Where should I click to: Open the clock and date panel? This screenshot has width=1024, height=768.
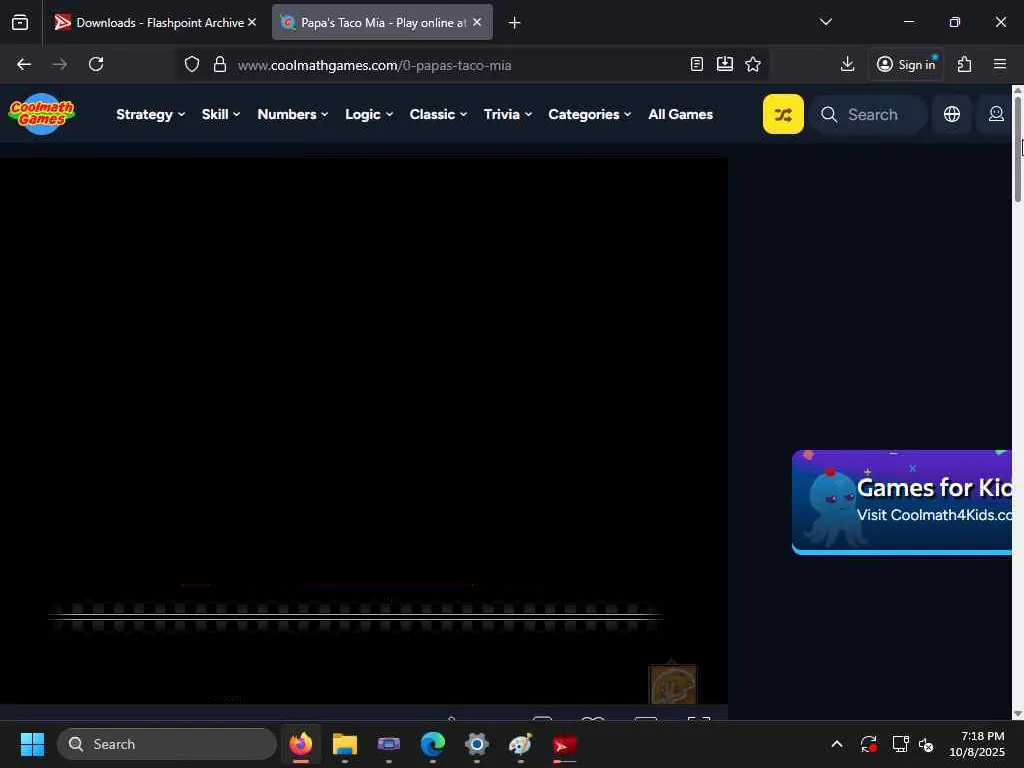[977, 744]
